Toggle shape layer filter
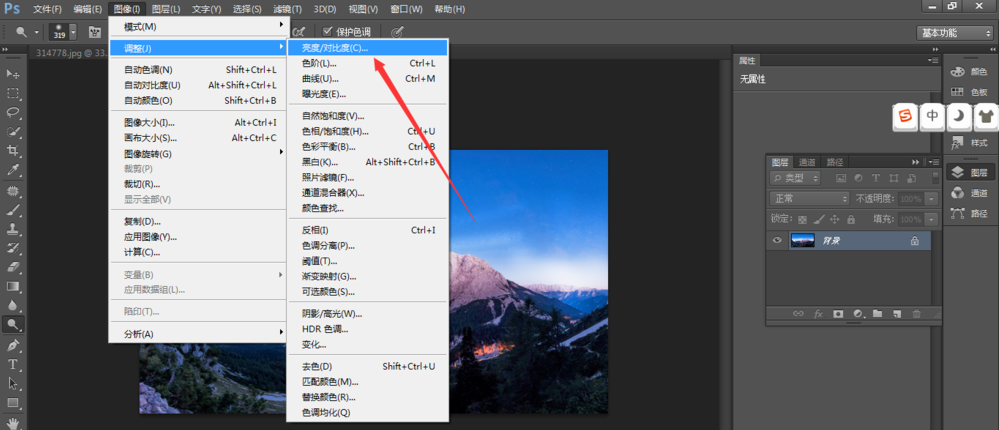This screenshot has height=430, width=999. pos(894,178)
